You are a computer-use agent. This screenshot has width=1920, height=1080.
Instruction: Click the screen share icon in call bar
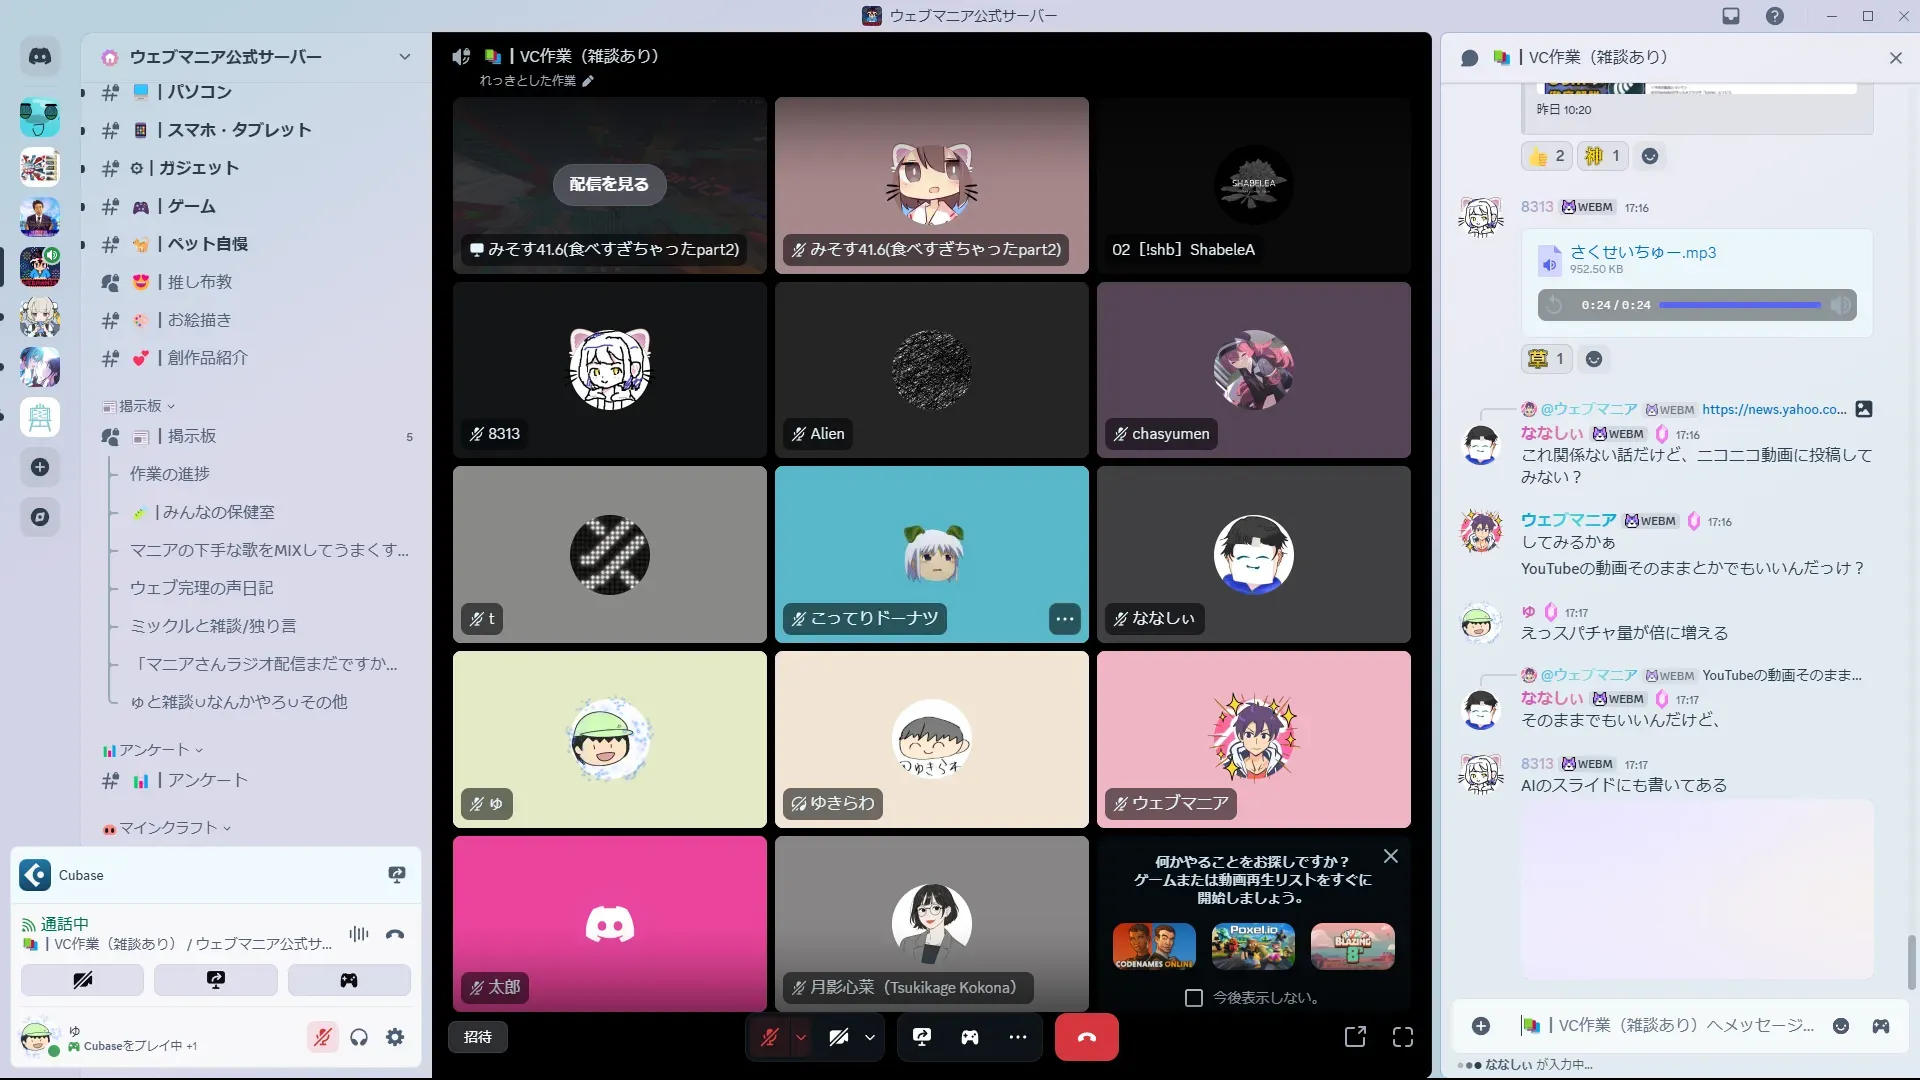[921, 1037]
